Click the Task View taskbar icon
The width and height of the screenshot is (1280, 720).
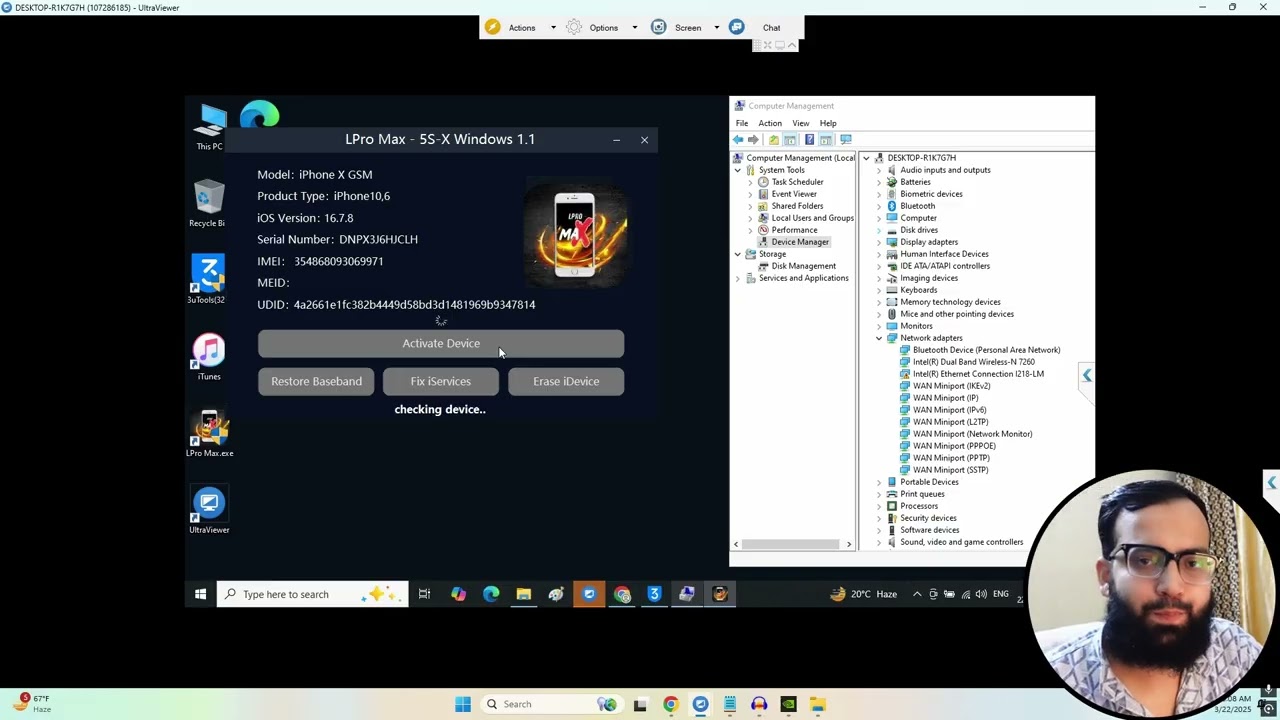424,594
